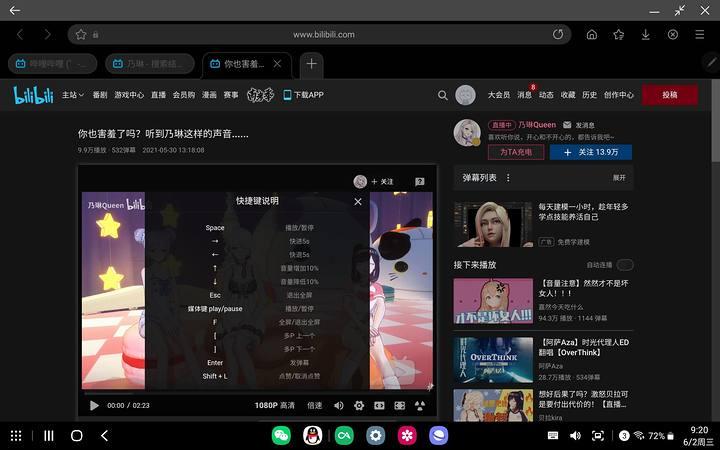Open 漫画 in navigation bar

[209, 95]
